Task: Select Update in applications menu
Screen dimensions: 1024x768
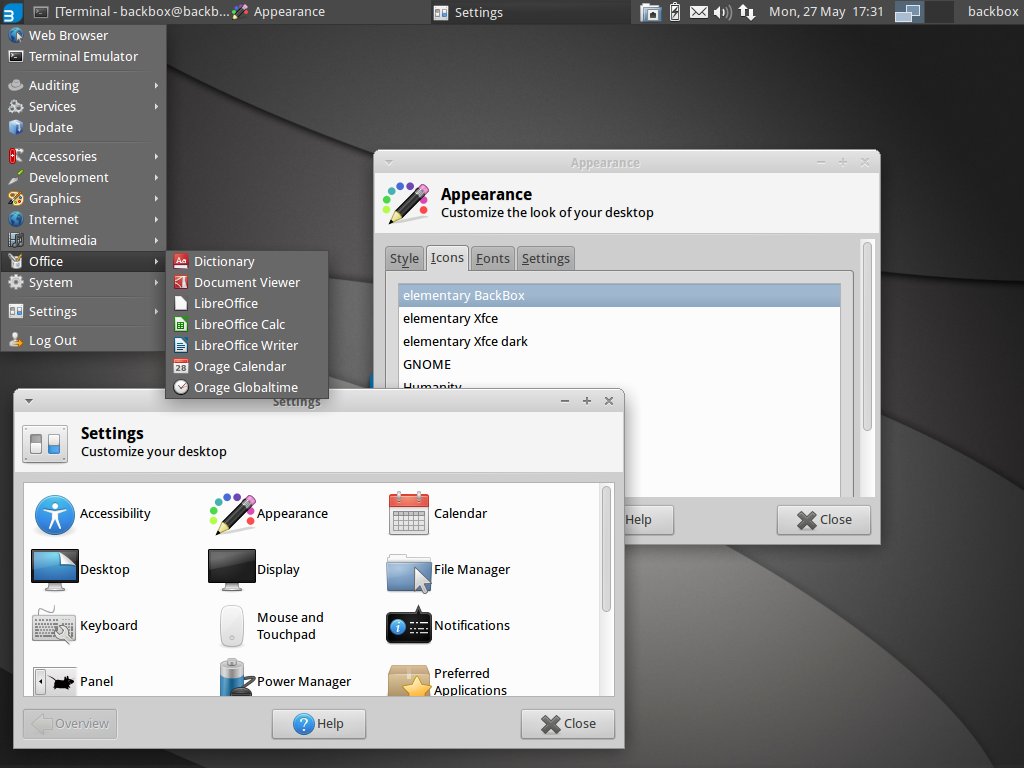Action: tap(84, 127)
